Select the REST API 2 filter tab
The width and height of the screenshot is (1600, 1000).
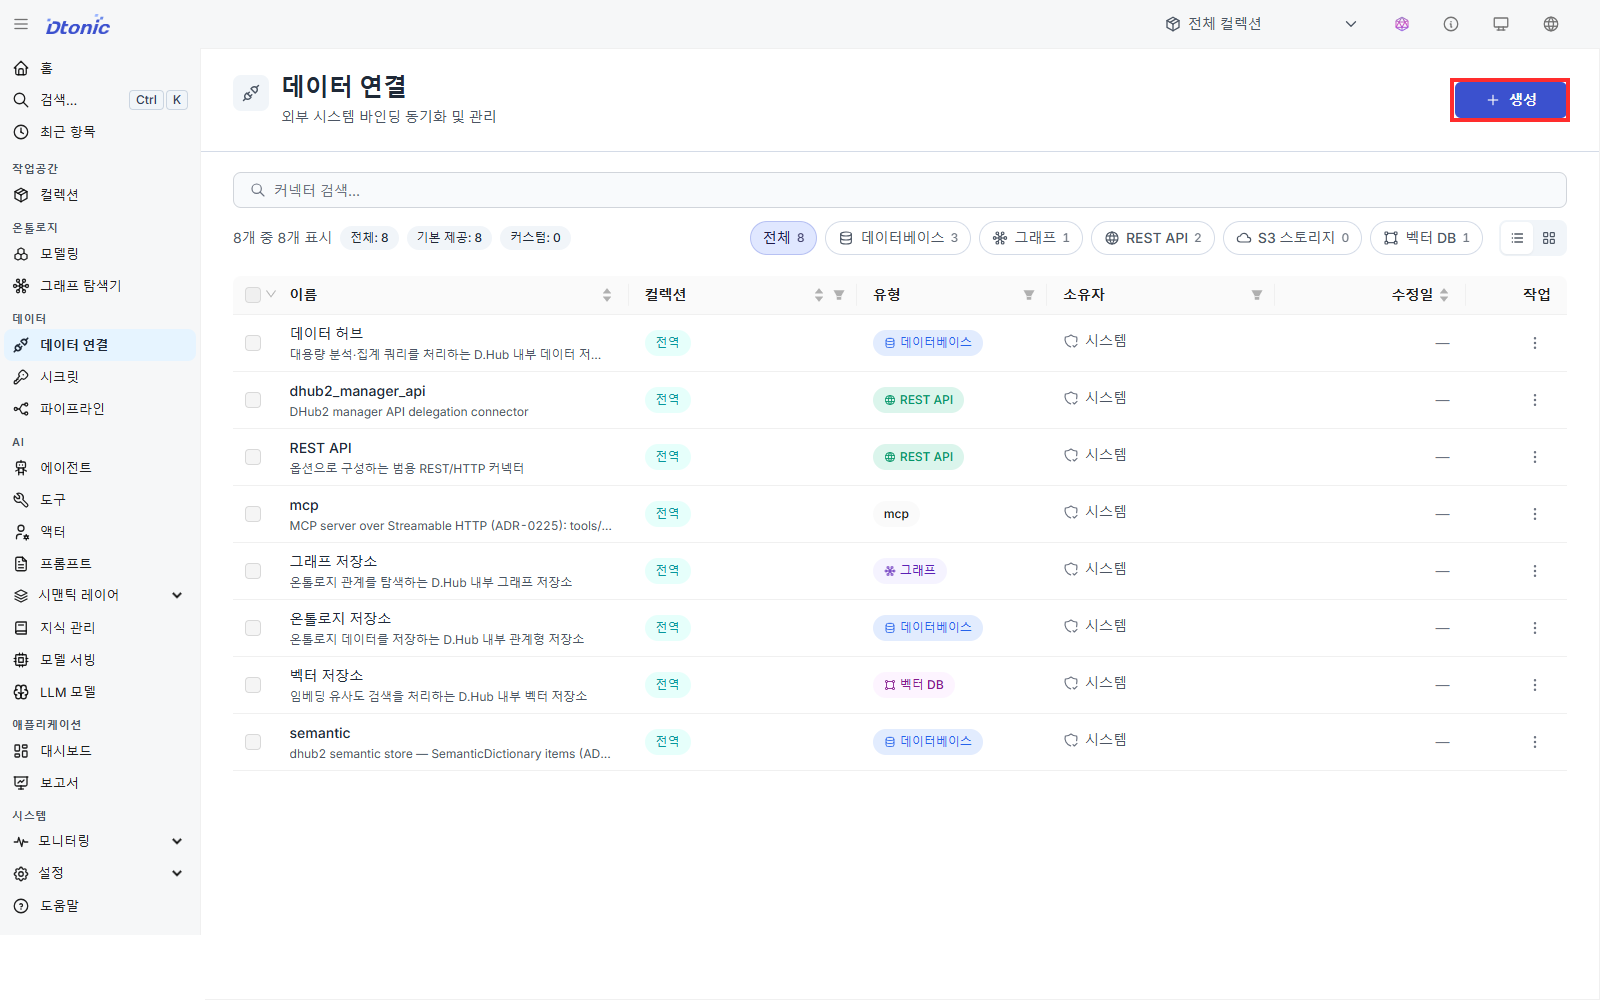tap(1153, 238)
